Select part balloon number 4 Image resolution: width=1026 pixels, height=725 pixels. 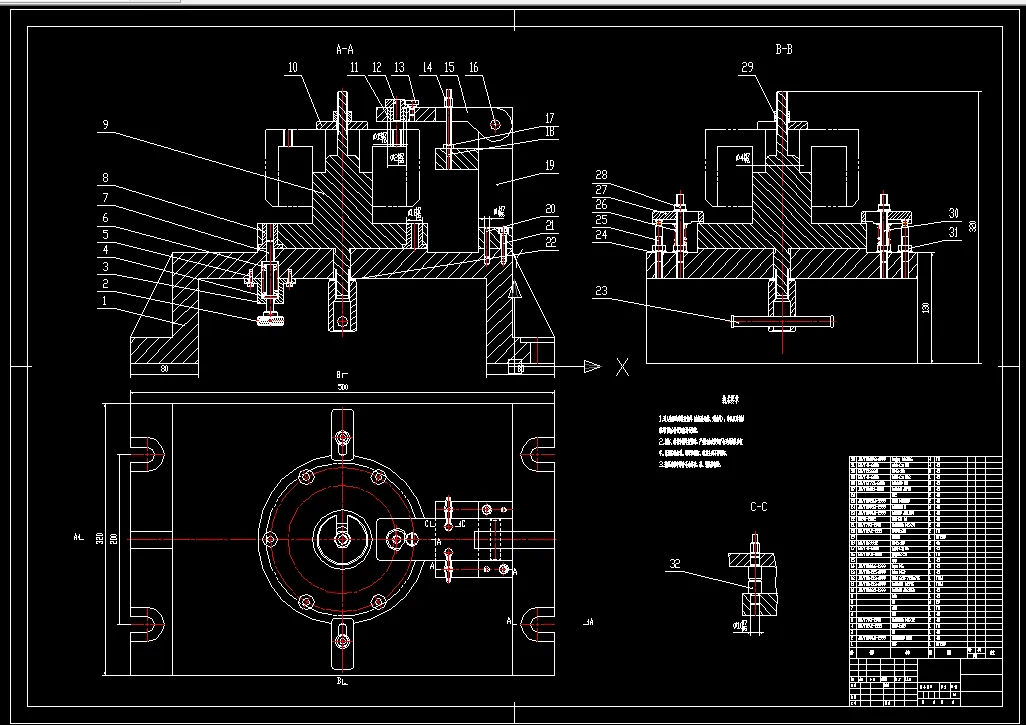(x=105, y=249)
